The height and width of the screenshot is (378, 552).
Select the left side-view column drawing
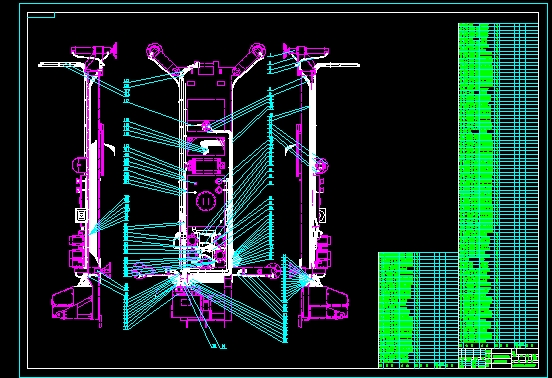[x=78, y=185]
